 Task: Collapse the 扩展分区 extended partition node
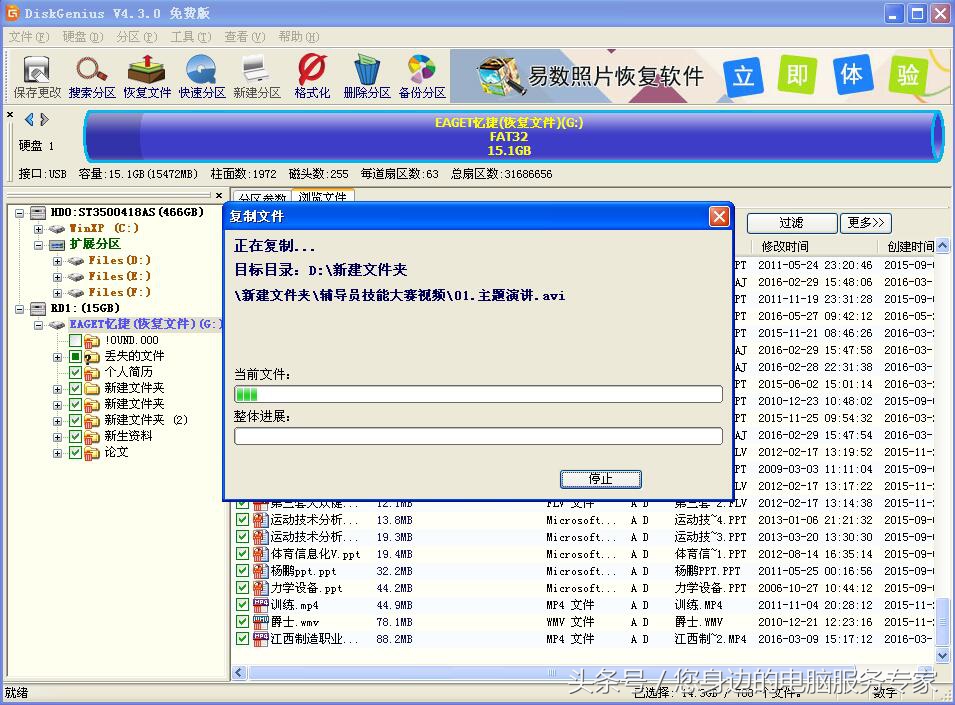click(38, 245)
